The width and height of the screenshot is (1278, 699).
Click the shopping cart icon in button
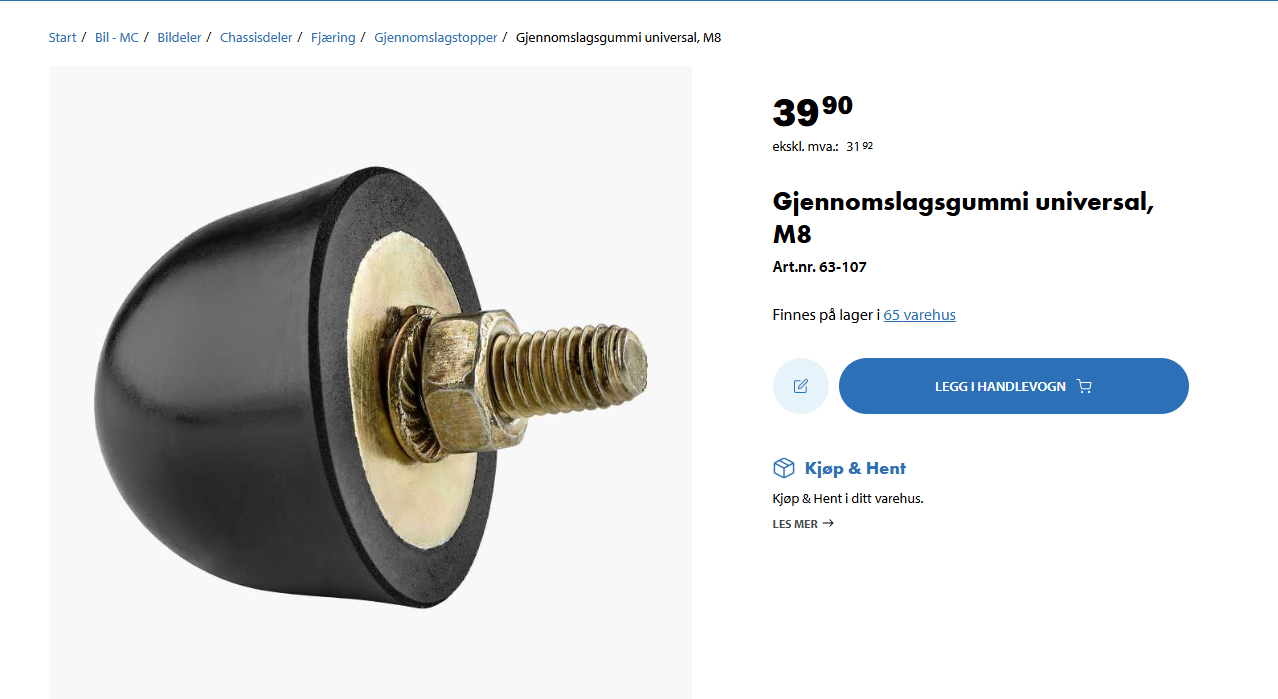[x=1085, y=386]
